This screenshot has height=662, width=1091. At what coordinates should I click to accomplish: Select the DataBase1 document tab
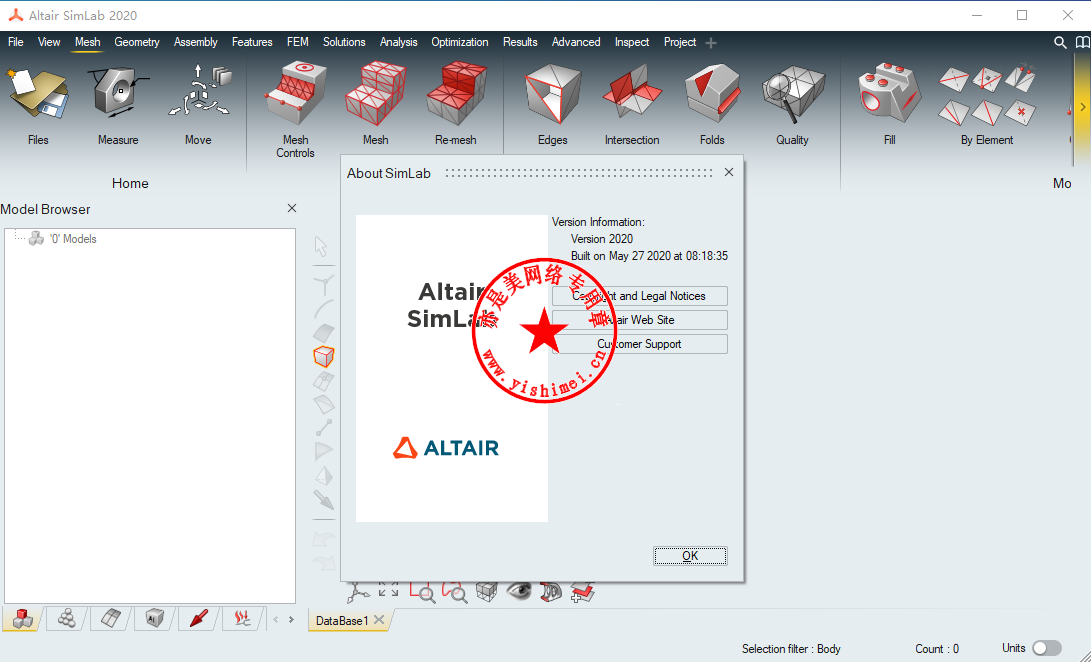pos(342,620)
